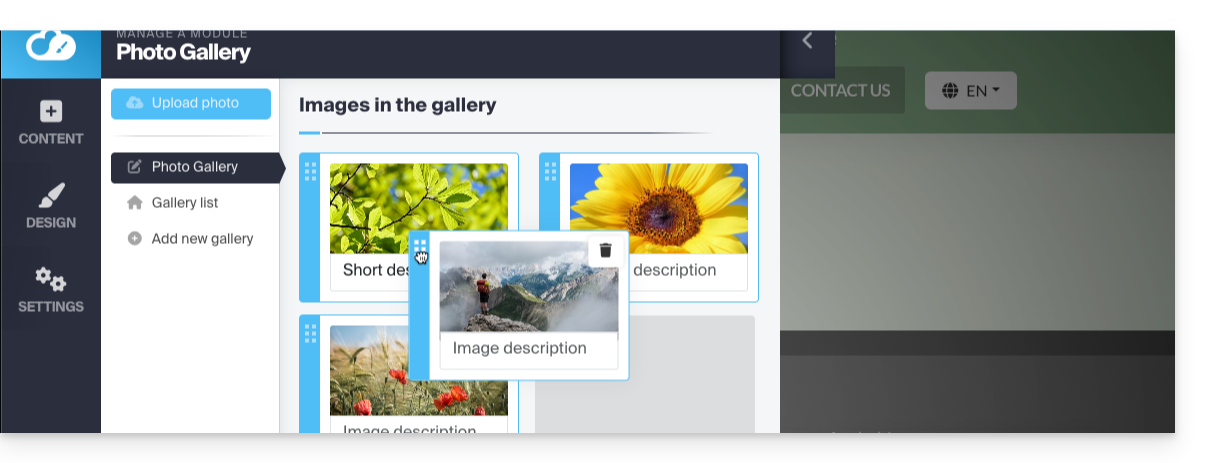The height and width of the screenshot is (463, 1205).
Task: Click drag handle on green leaves card
Action: tap(310, 172)
